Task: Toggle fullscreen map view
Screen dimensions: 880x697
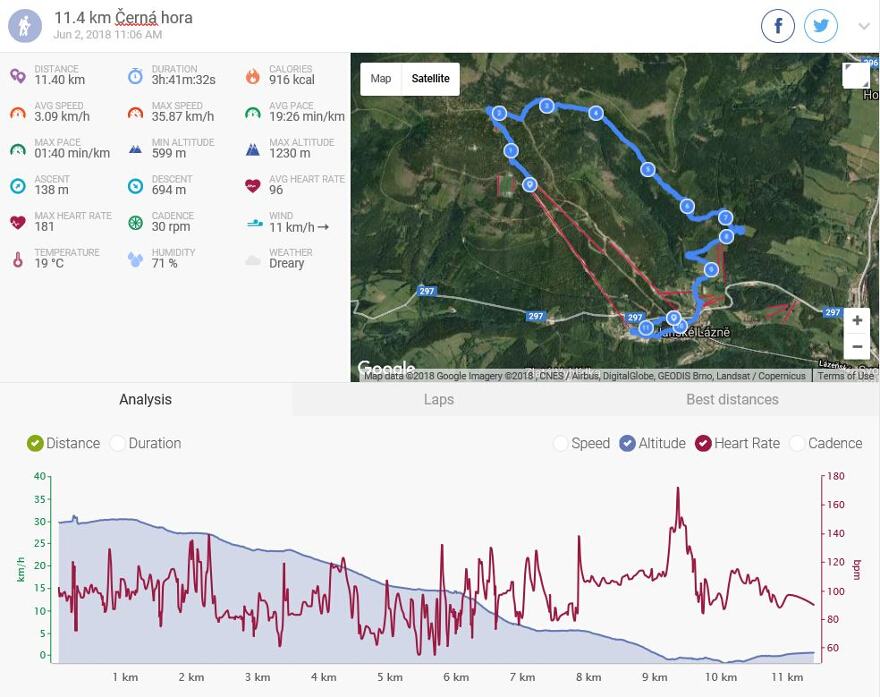Action: click(856, 75)
